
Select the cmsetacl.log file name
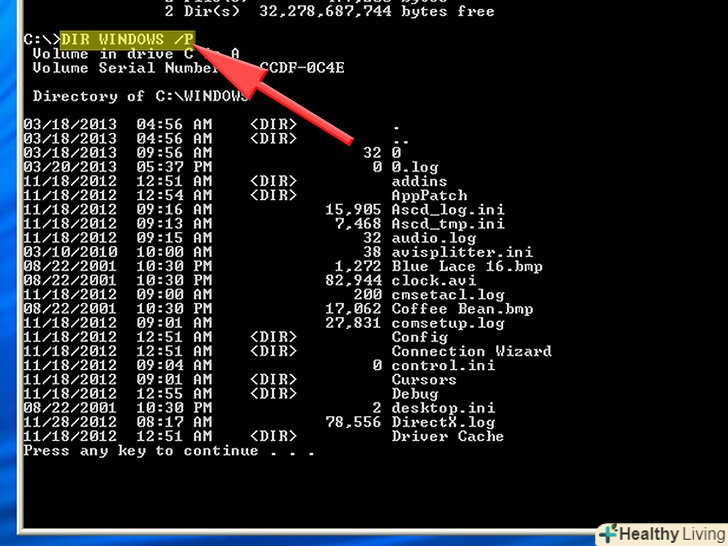(448, 295)
